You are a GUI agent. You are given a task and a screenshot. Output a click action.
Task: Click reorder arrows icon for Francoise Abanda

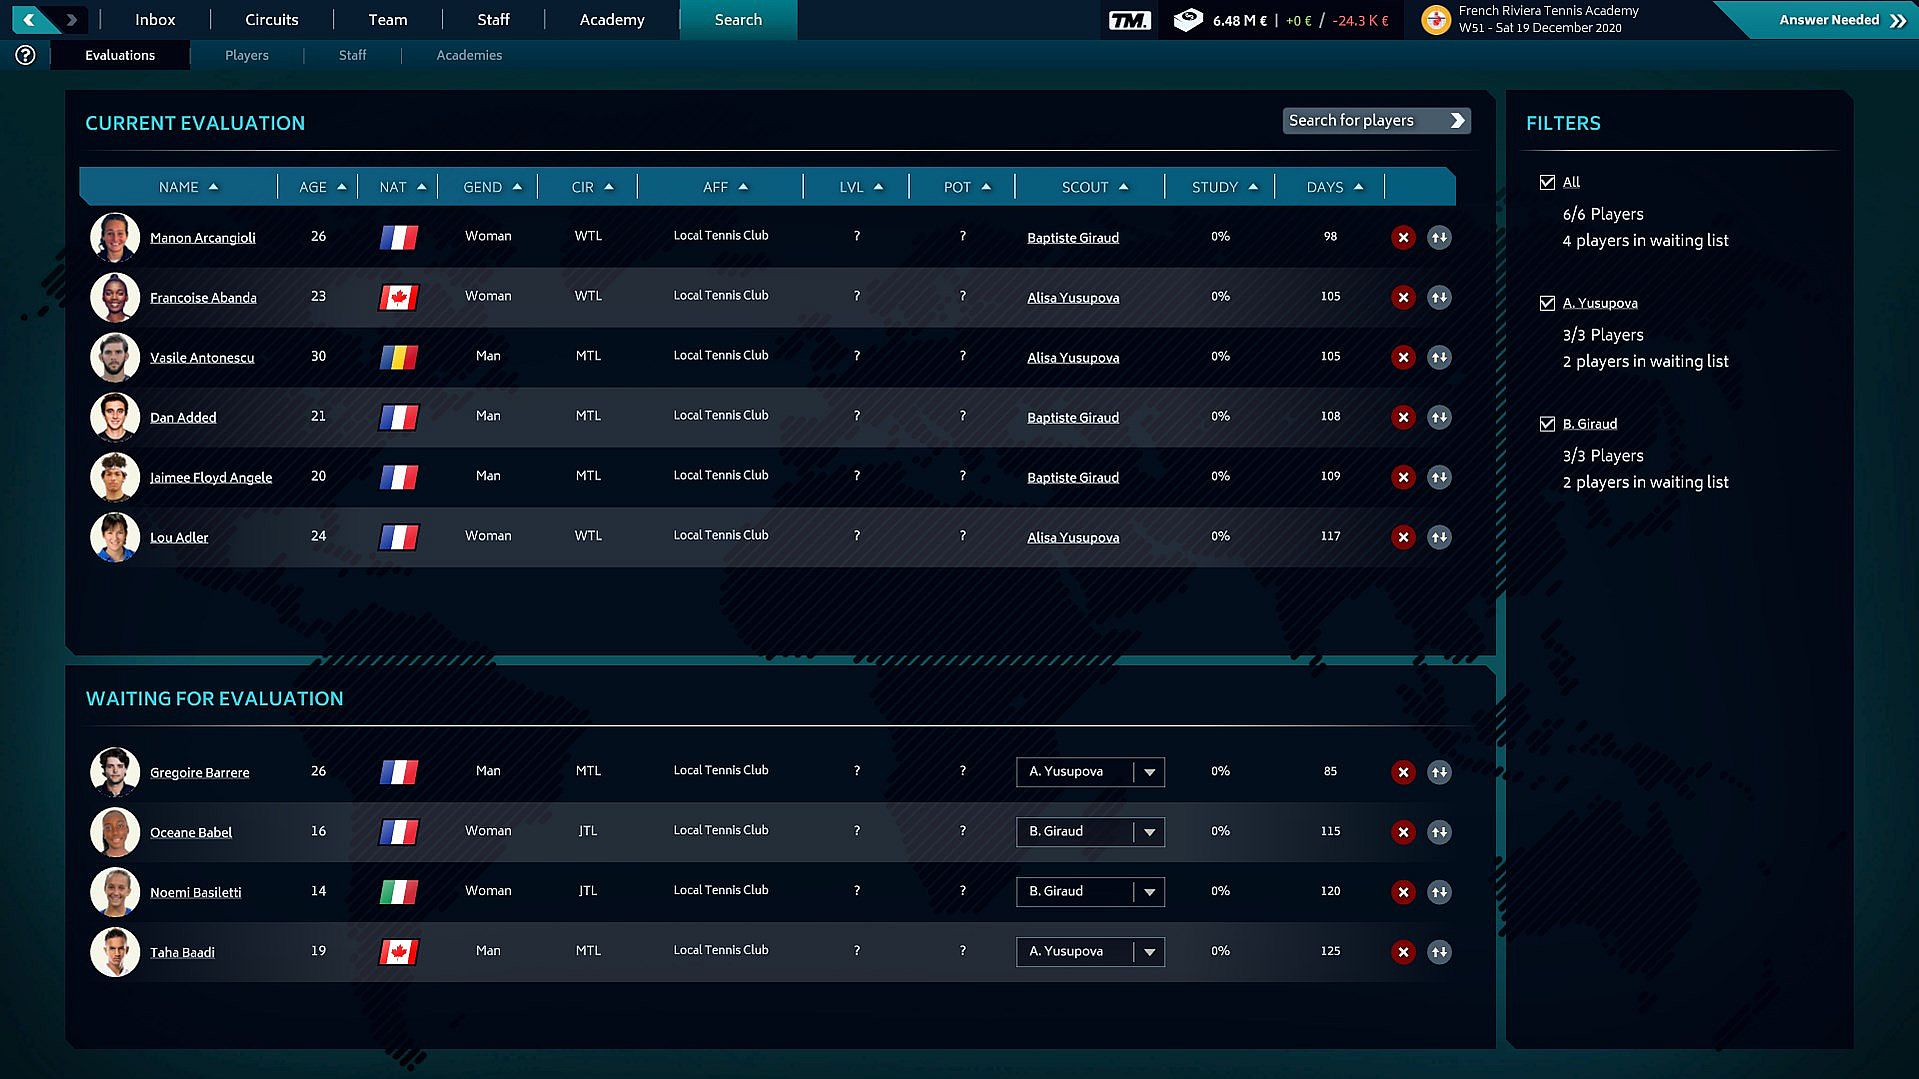point(1439,297)
